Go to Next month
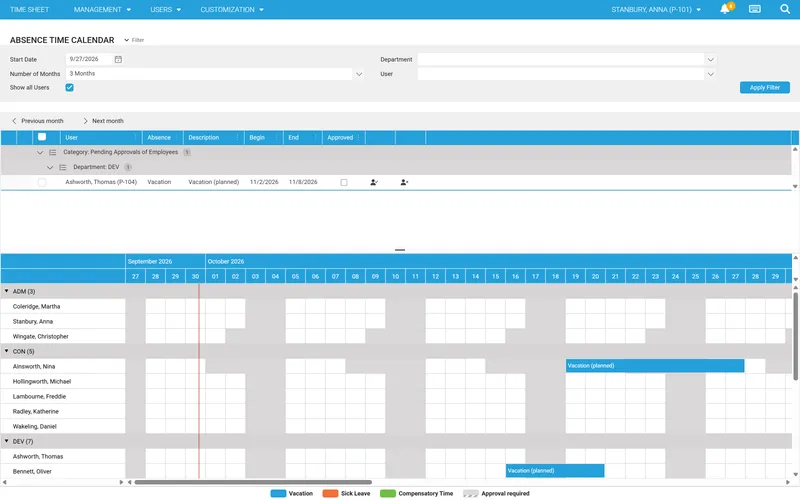The height and width of the screenshot is (500, 800). [x=103, y=121]
